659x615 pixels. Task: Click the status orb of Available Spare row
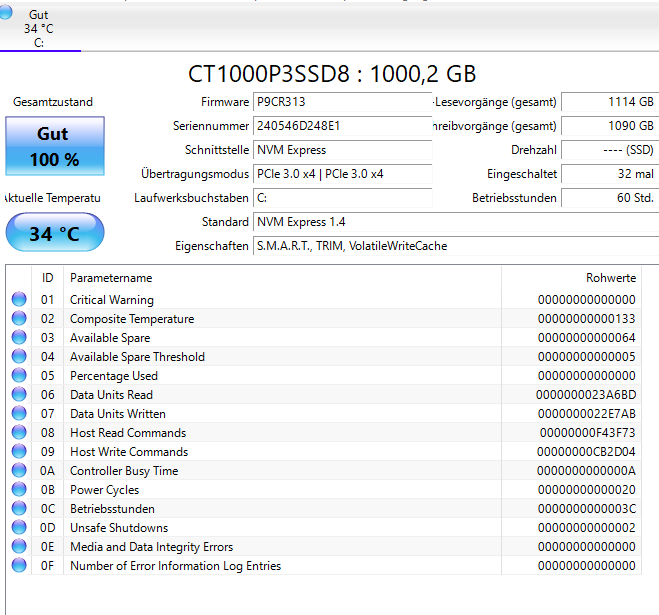19,337
